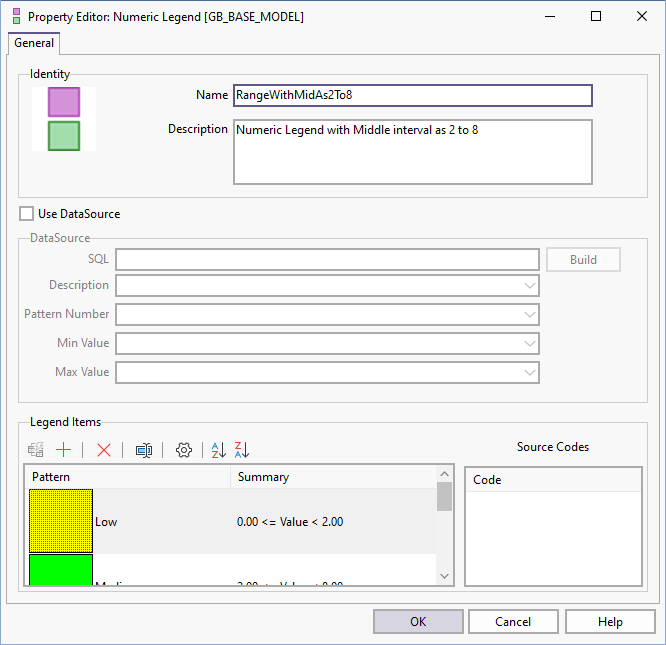The image size is (666, 645).
Task: Open Help for this dialog
Action: pos(610,622)
